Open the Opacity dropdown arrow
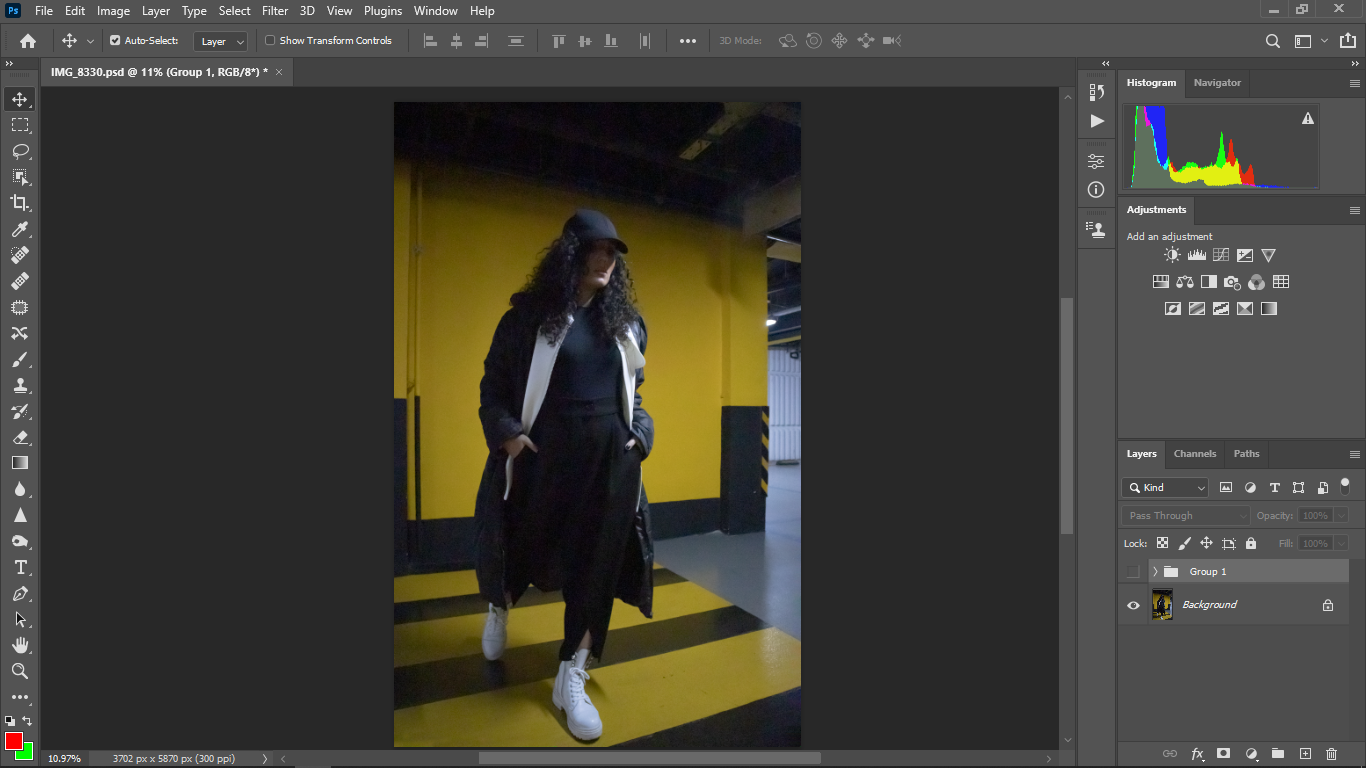Screen dimensions: 1366x768 pos(1341,516)
